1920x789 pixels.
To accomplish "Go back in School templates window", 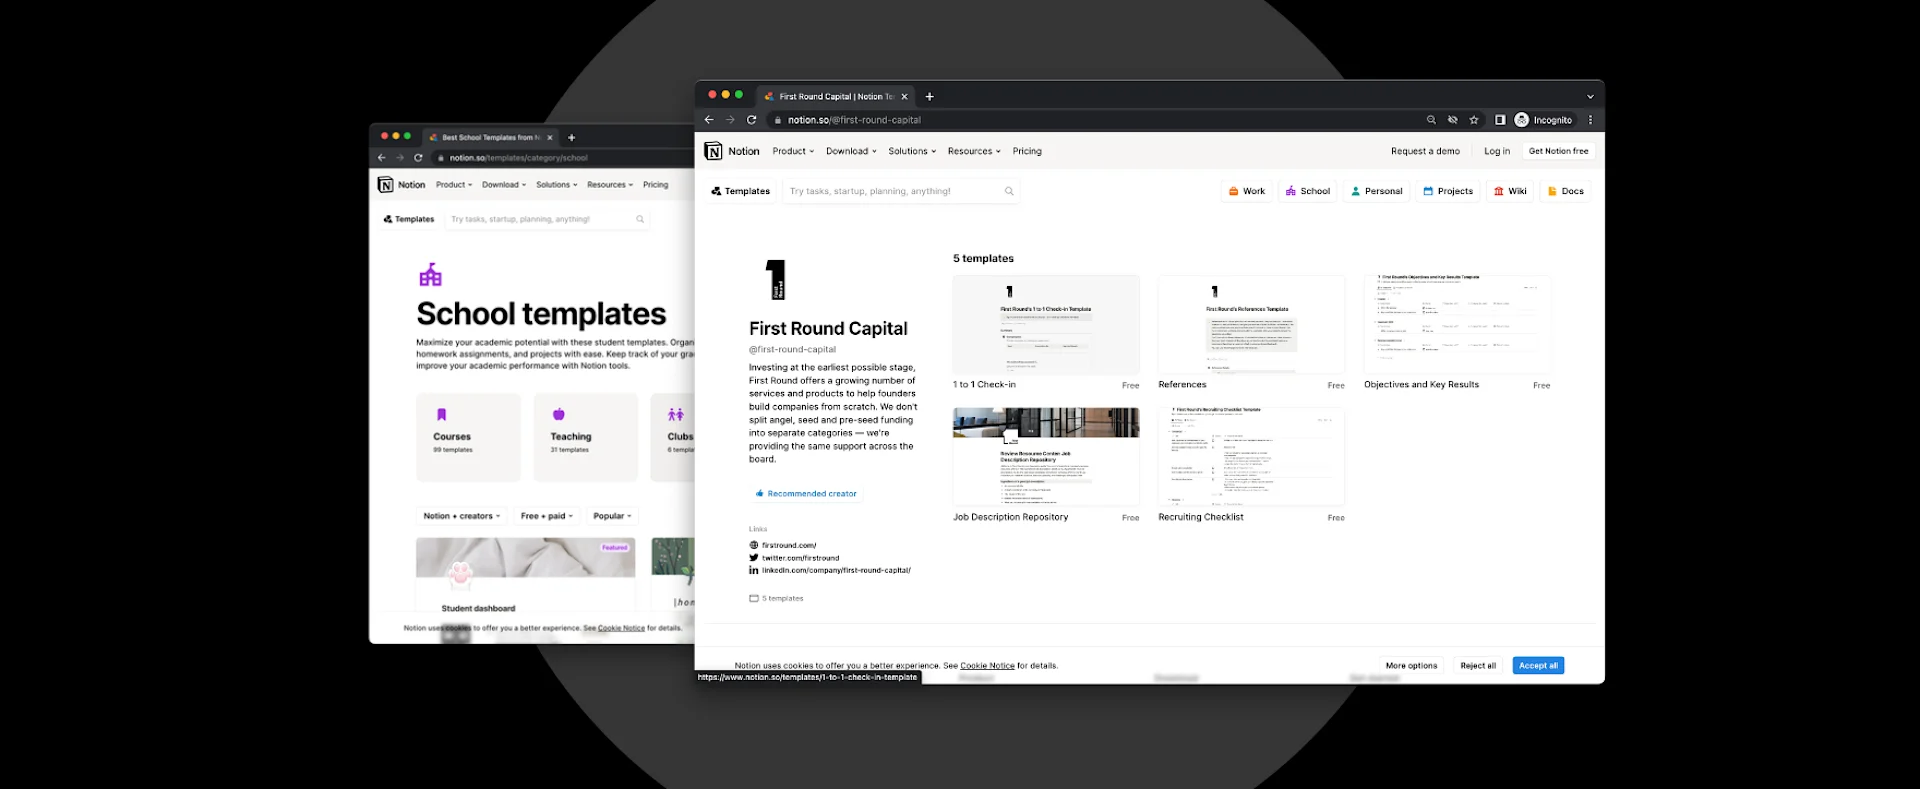I will pos(381,158).
